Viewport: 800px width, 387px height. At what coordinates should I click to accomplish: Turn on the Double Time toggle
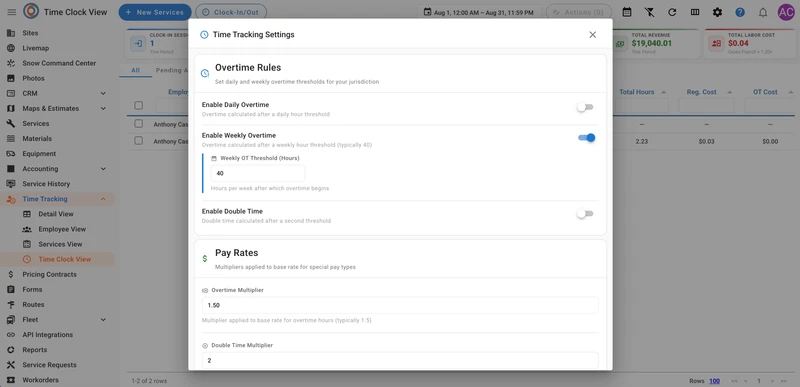[585, 214]
